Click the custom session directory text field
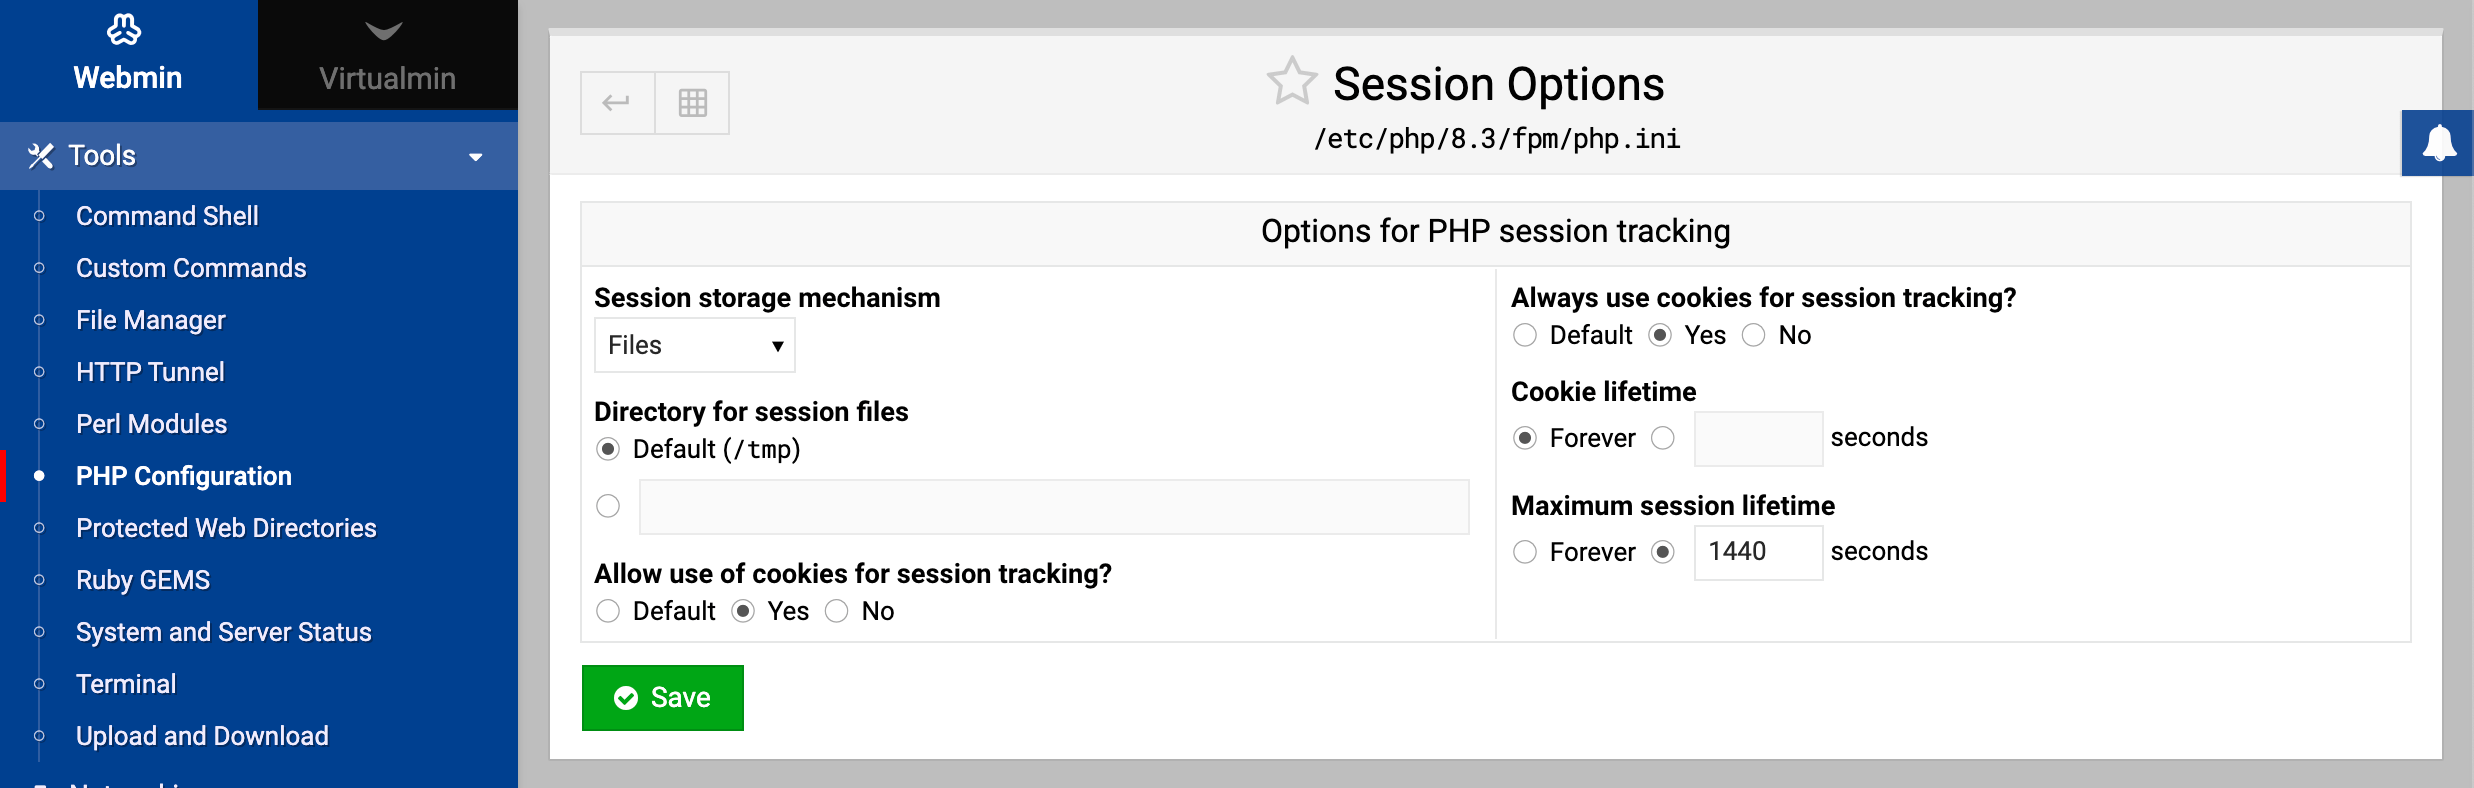Viewport: 2474px width, 788px height. tap(1054, 507)
